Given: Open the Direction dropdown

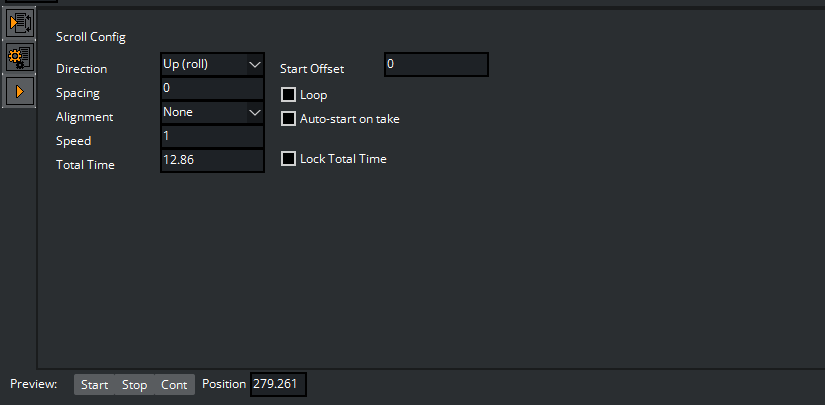Looking at the screenshot, I should [x=212, y=64].
